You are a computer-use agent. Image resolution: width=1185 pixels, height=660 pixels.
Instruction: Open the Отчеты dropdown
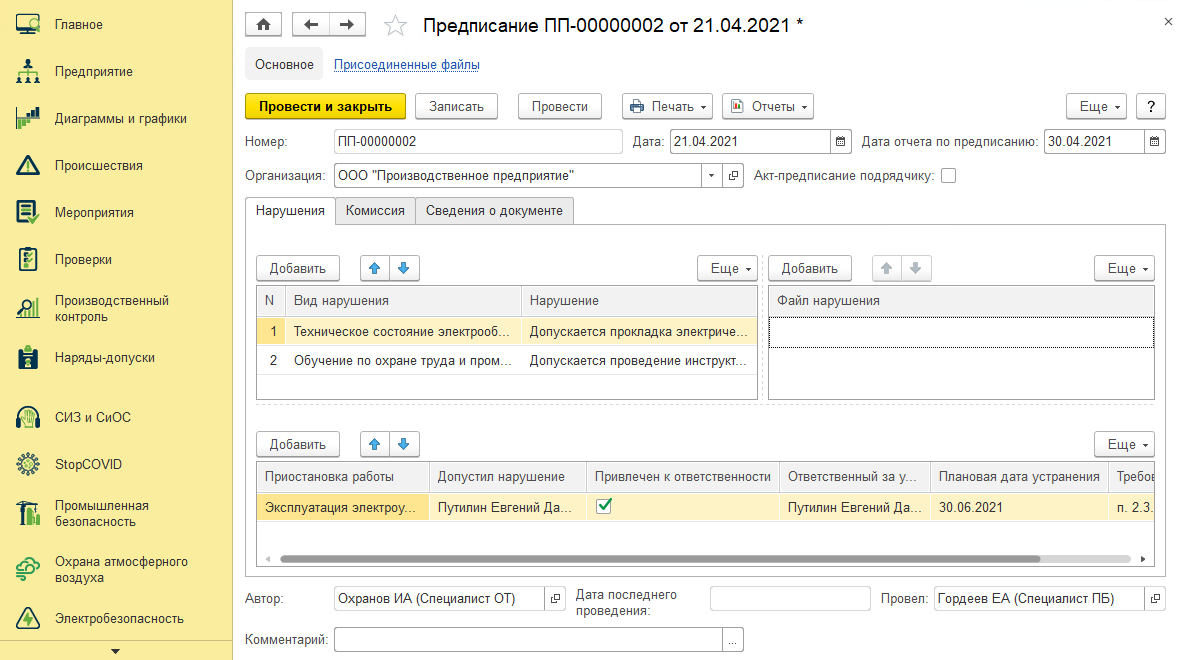tap(767, 107)
